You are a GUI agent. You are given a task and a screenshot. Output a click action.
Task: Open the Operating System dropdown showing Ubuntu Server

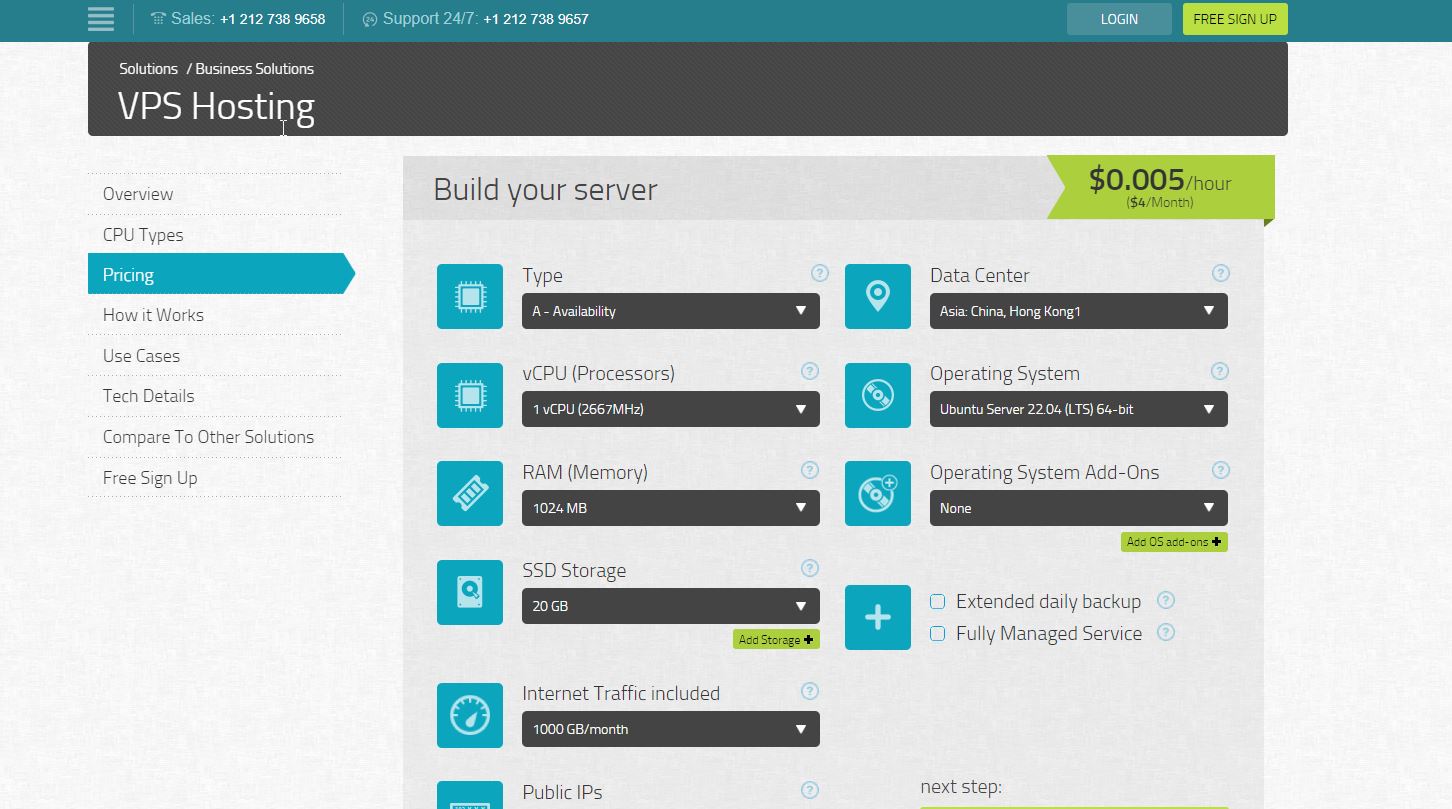[1079, 409]
